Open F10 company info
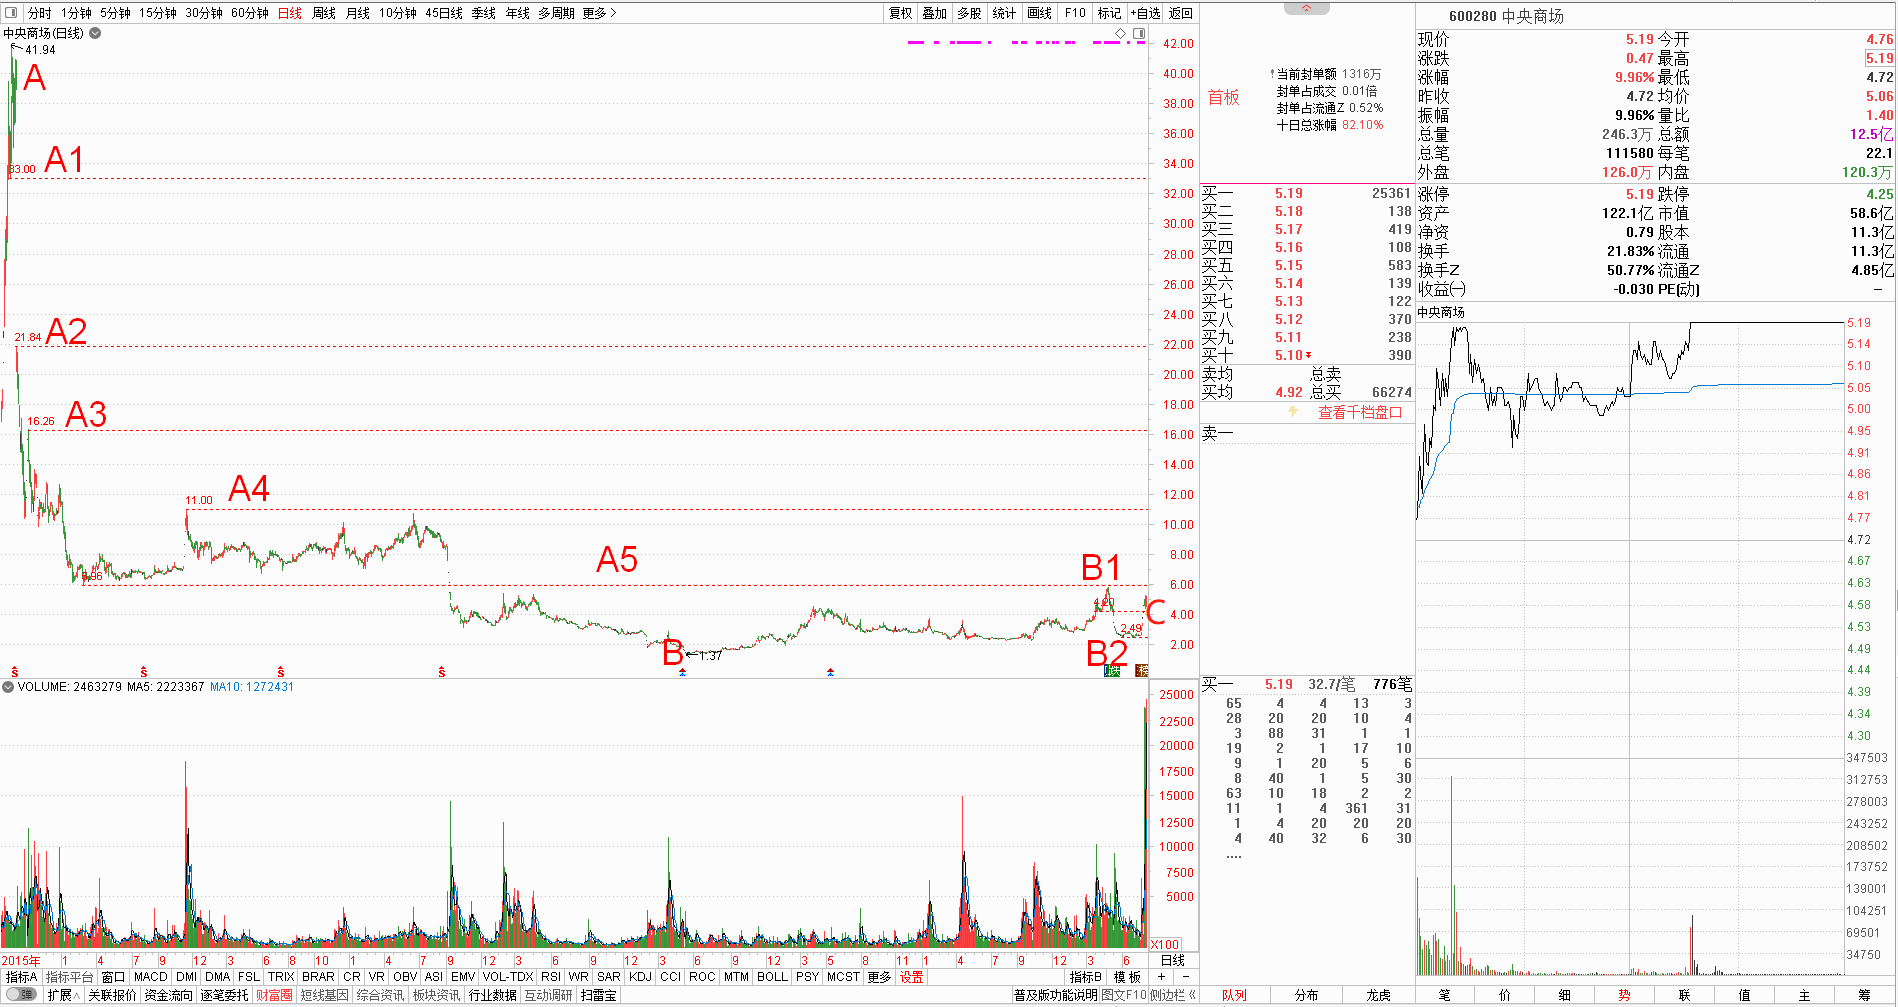This screenshot has width=1898, height=1007. point(1075,13)
